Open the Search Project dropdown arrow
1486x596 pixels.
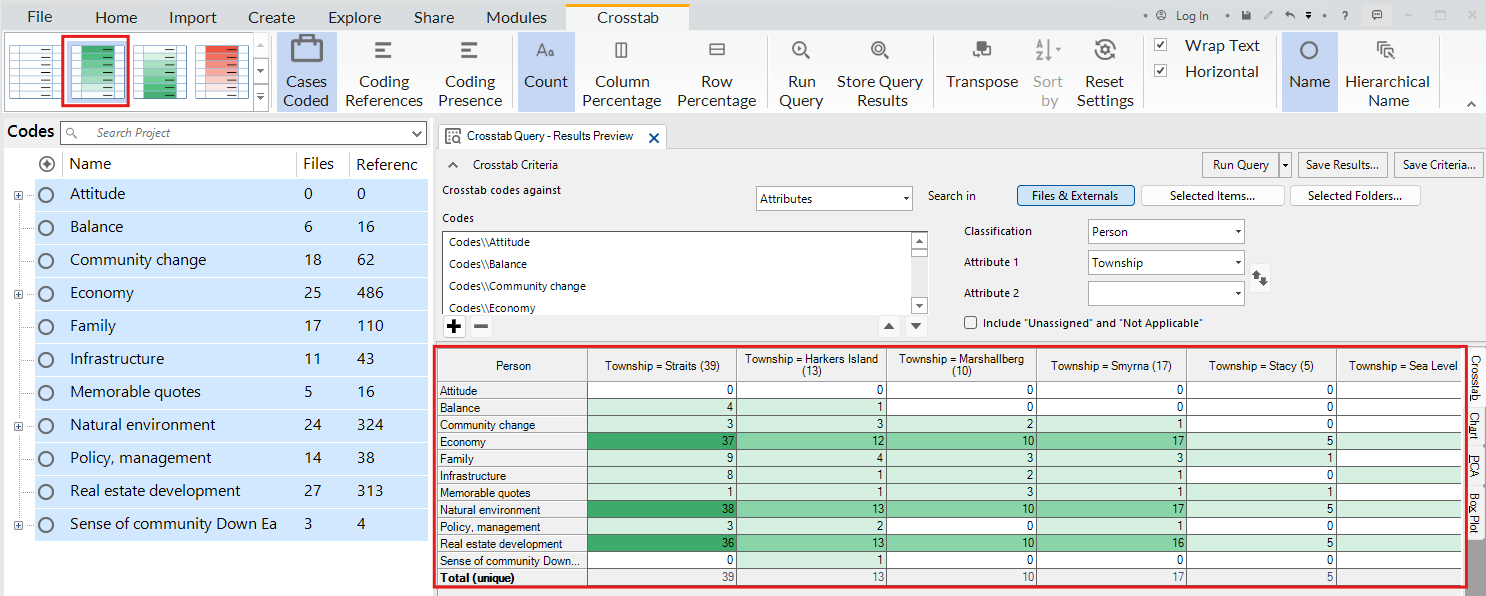(x=418, y=133)
